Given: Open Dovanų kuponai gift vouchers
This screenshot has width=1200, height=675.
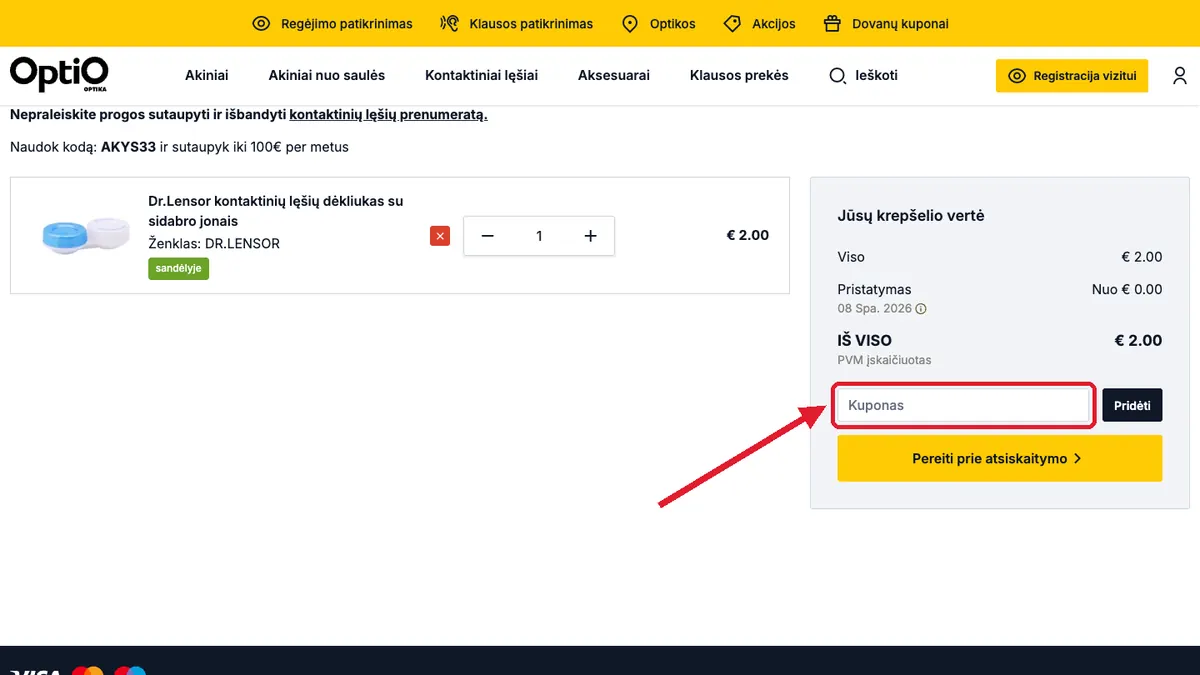Looking at the screenshot, I should pos(886,24).
